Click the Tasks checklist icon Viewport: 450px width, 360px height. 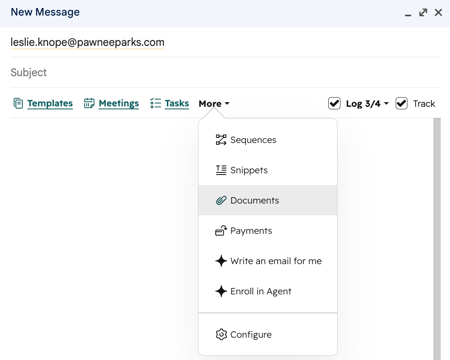155,103
